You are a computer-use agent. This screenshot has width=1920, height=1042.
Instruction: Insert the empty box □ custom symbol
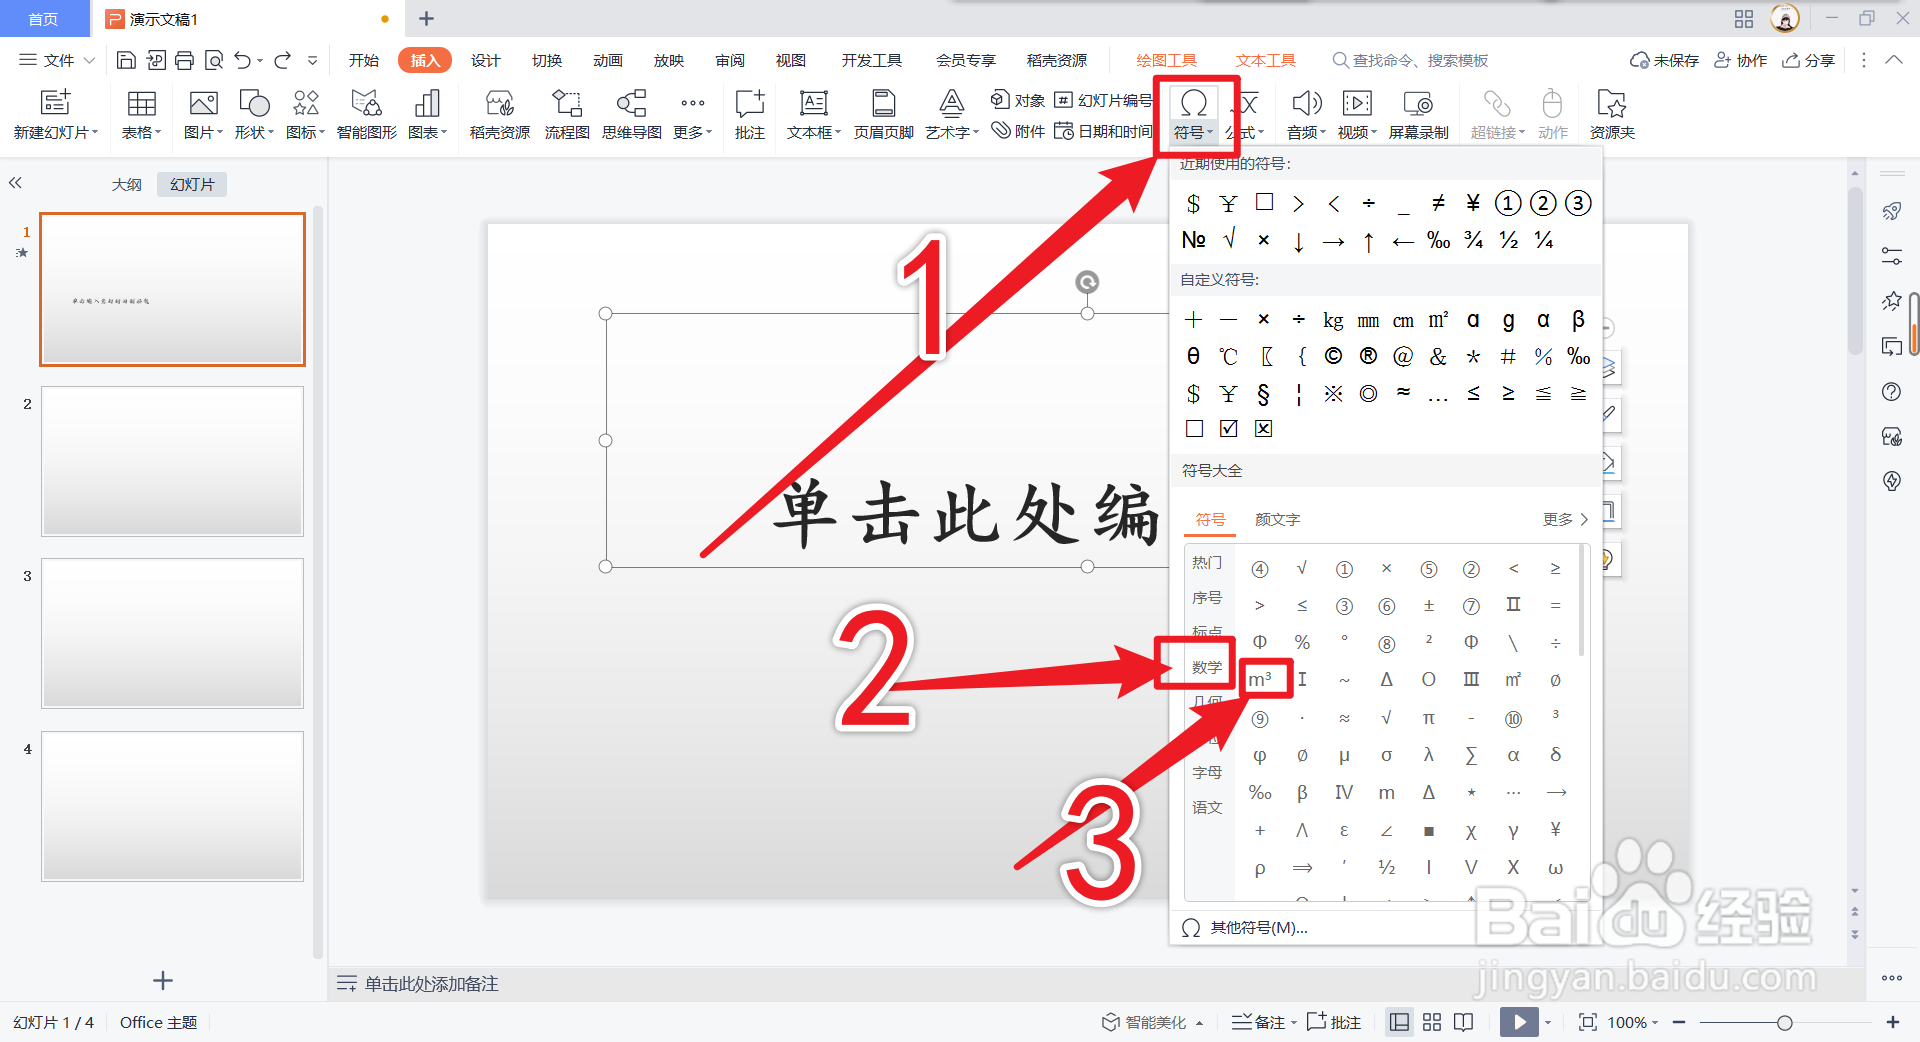tap(1194, 429)
